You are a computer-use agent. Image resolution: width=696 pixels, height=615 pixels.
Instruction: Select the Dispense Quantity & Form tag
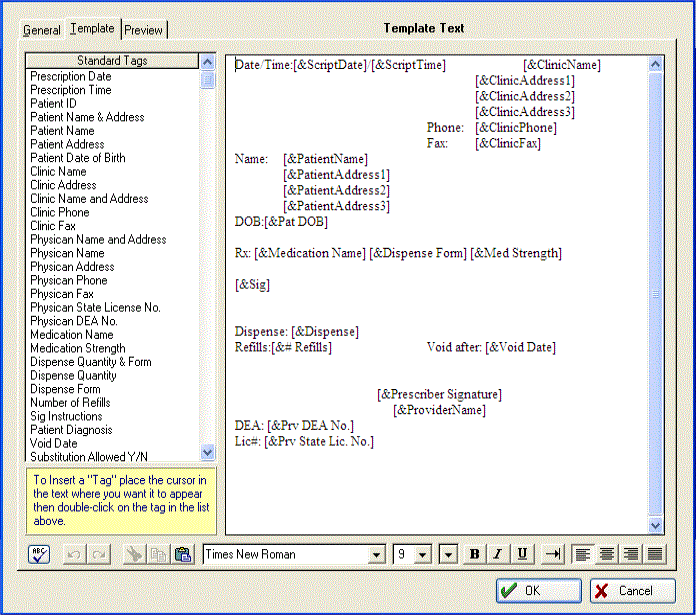91,362
